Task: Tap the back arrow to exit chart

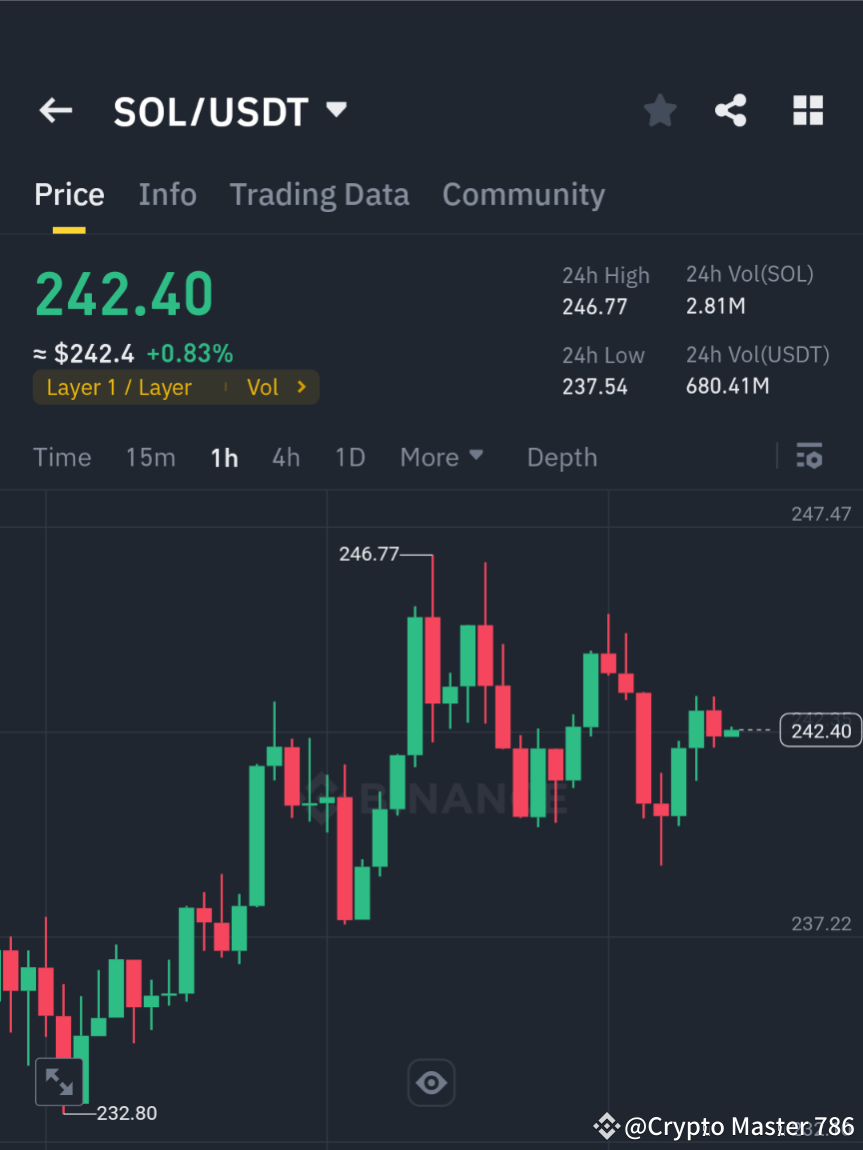Action: (x=55, y=110)
